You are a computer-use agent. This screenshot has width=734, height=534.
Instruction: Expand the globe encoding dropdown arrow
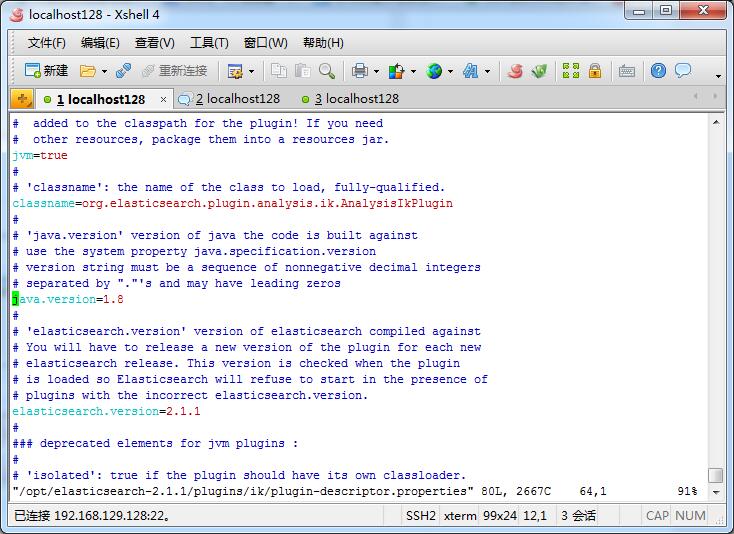450,72
